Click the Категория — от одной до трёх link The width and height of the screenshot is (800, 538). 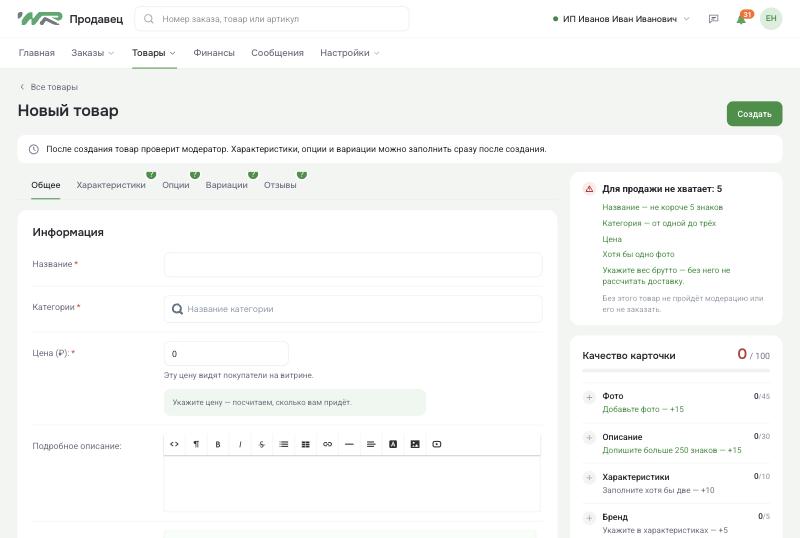coord(659,223)
